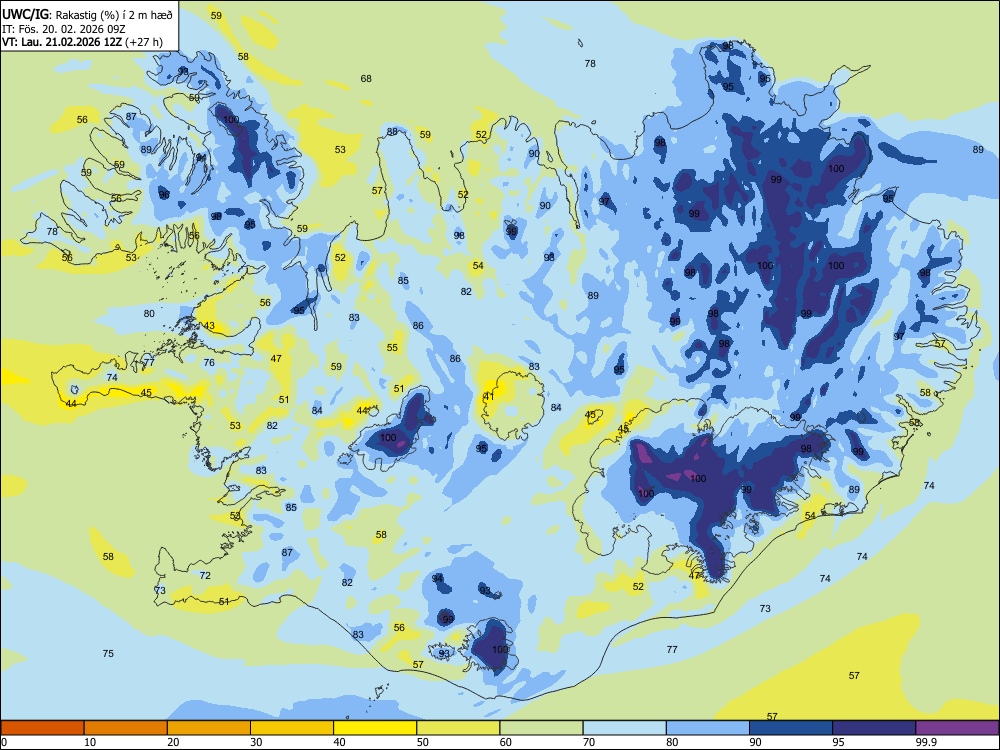Viewport: 1000px width, 750px height.
Task: Click the legend label '60'
Action: point(506,742)
